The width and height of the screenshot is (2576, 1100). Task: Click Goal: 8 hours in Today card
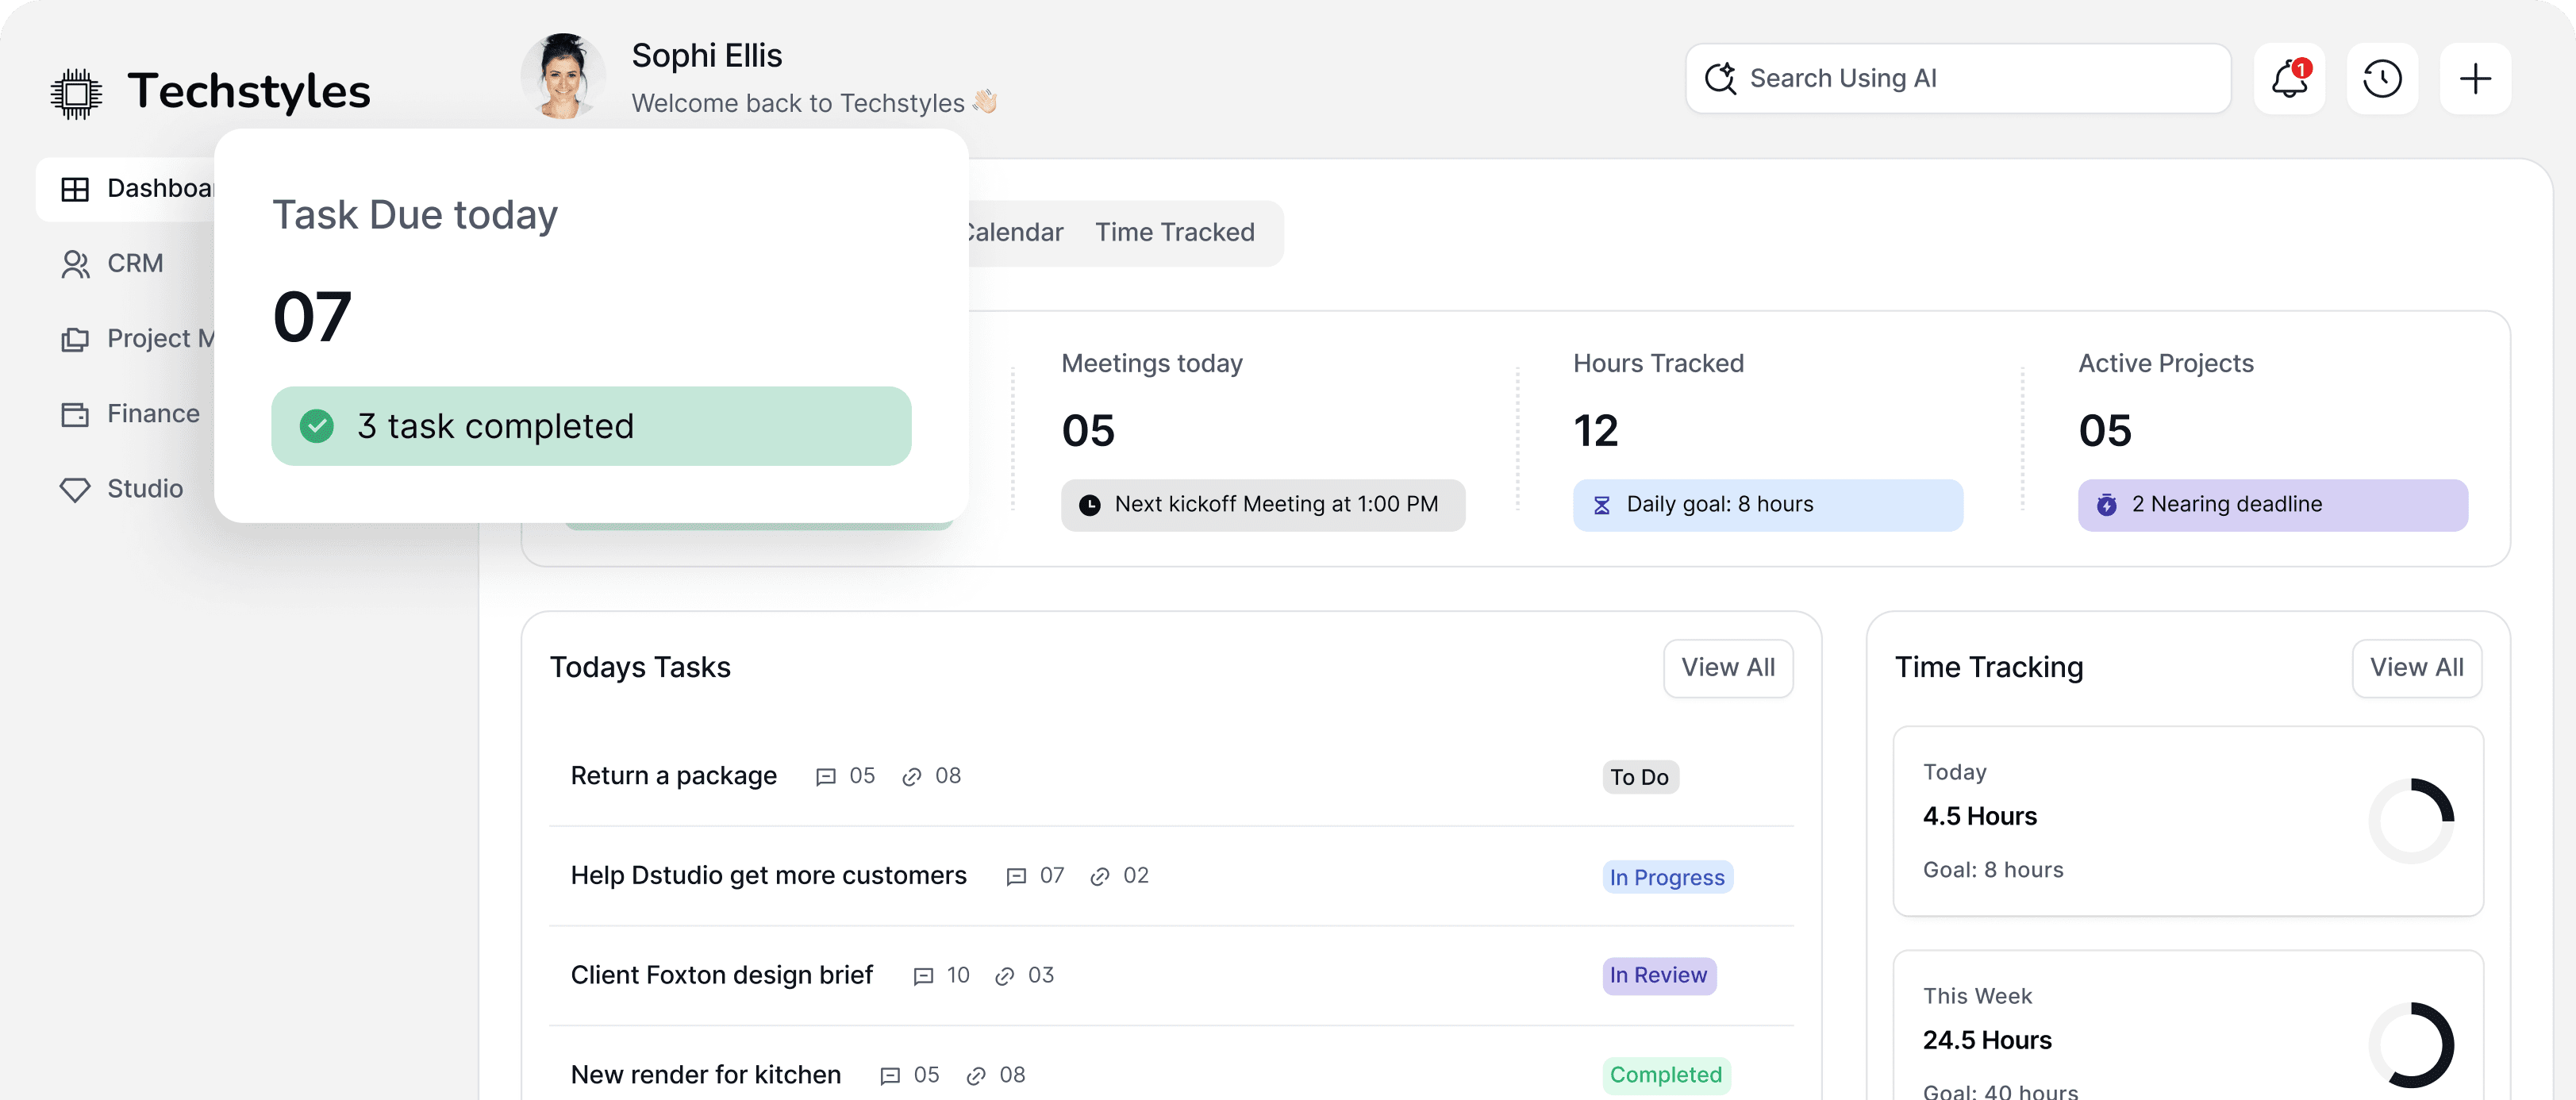pyautogui.click(x=1992, y=870)
